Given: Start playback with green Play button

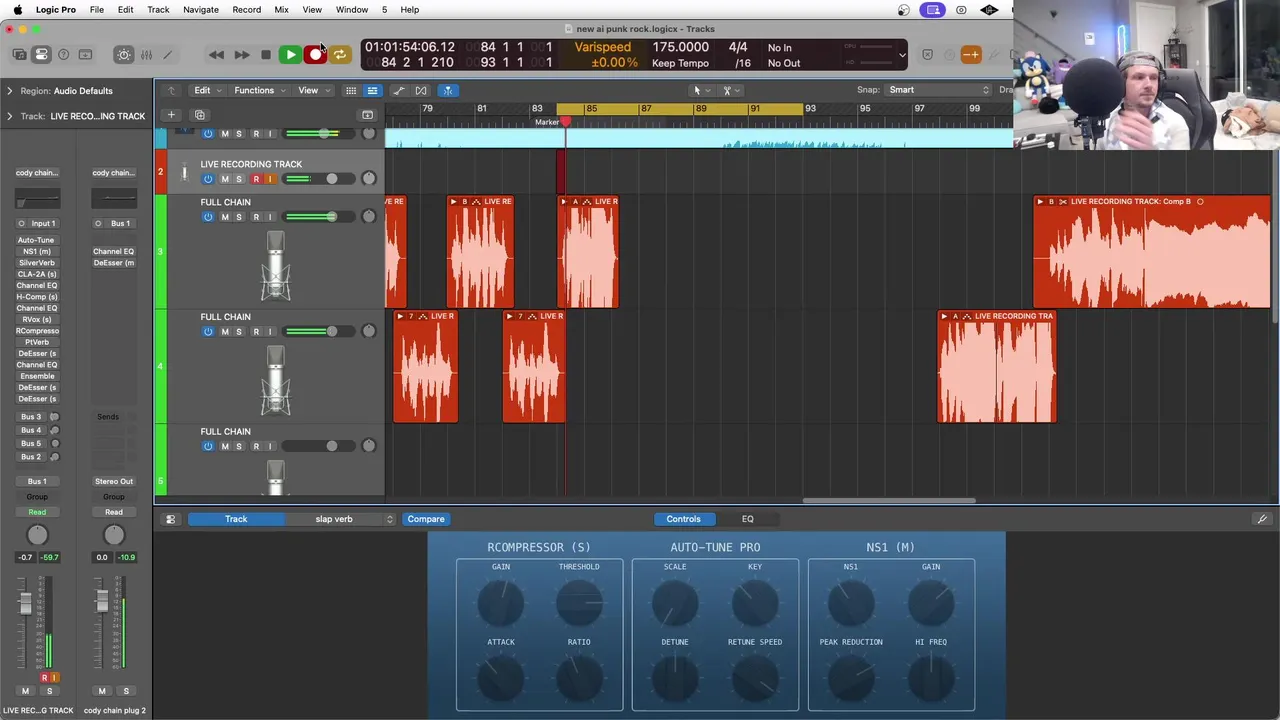Looking at the screenshot, I should point(290,55).
